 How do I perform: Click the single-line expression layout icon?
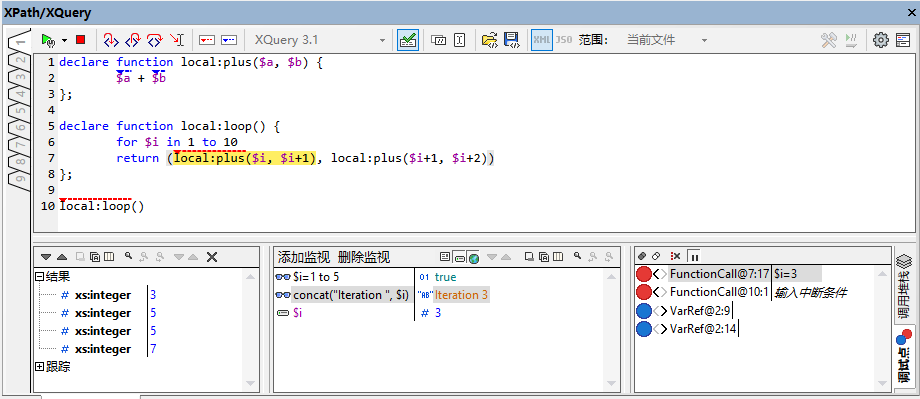point(438,40)
